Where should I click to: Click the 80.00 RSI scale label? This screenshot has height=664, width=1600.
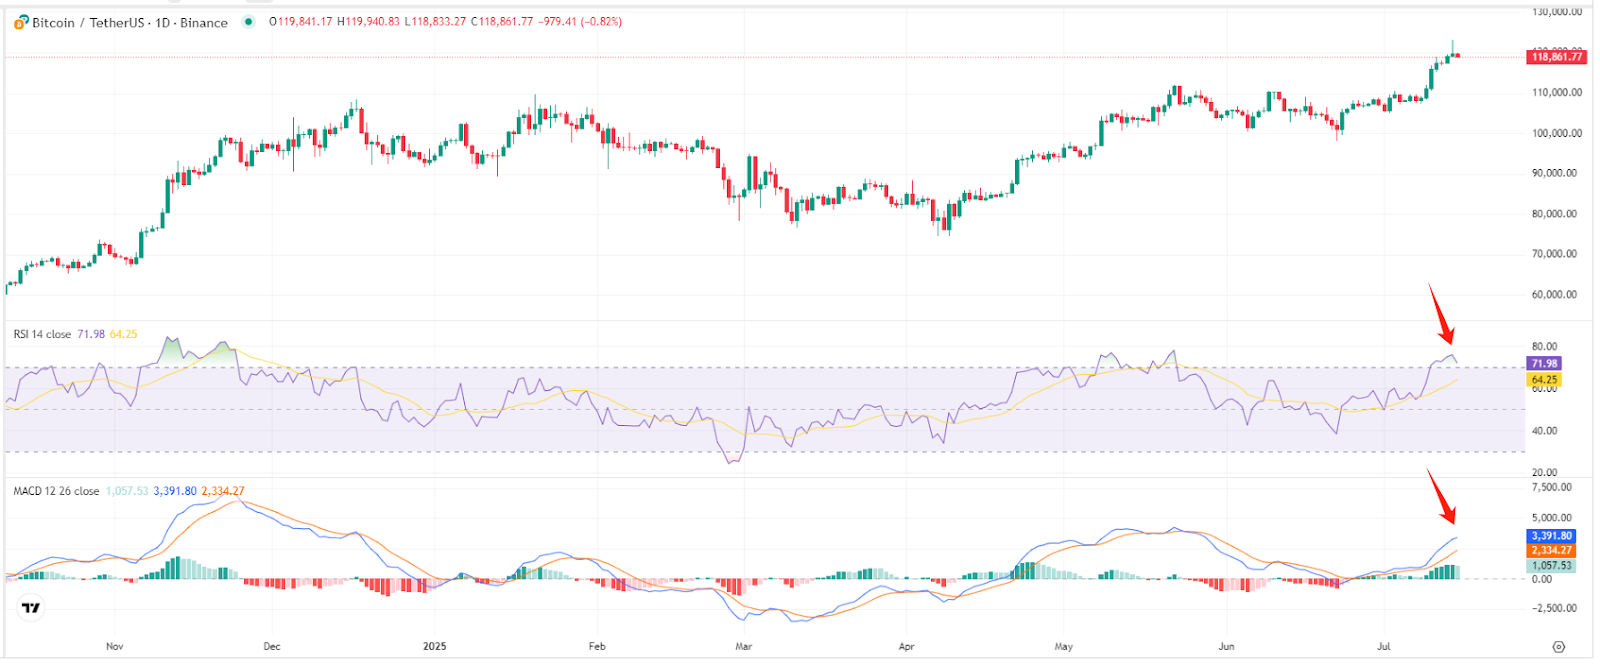[x=1544, y=347]
